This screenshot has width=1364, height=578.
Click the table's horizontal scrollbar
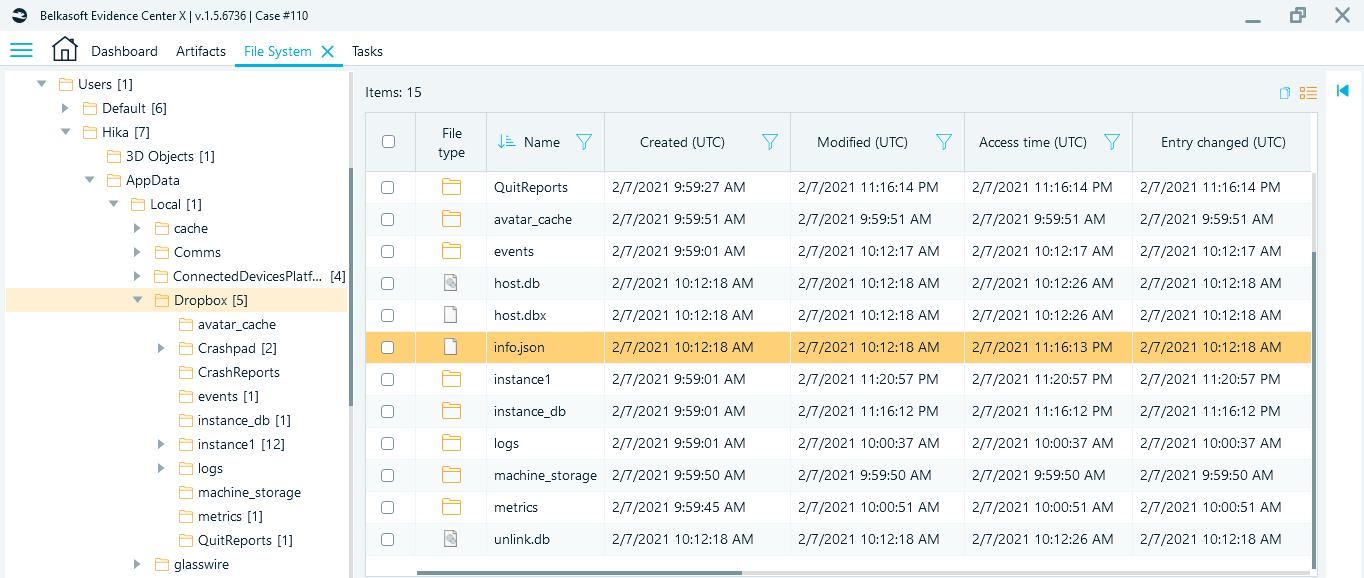579,573
